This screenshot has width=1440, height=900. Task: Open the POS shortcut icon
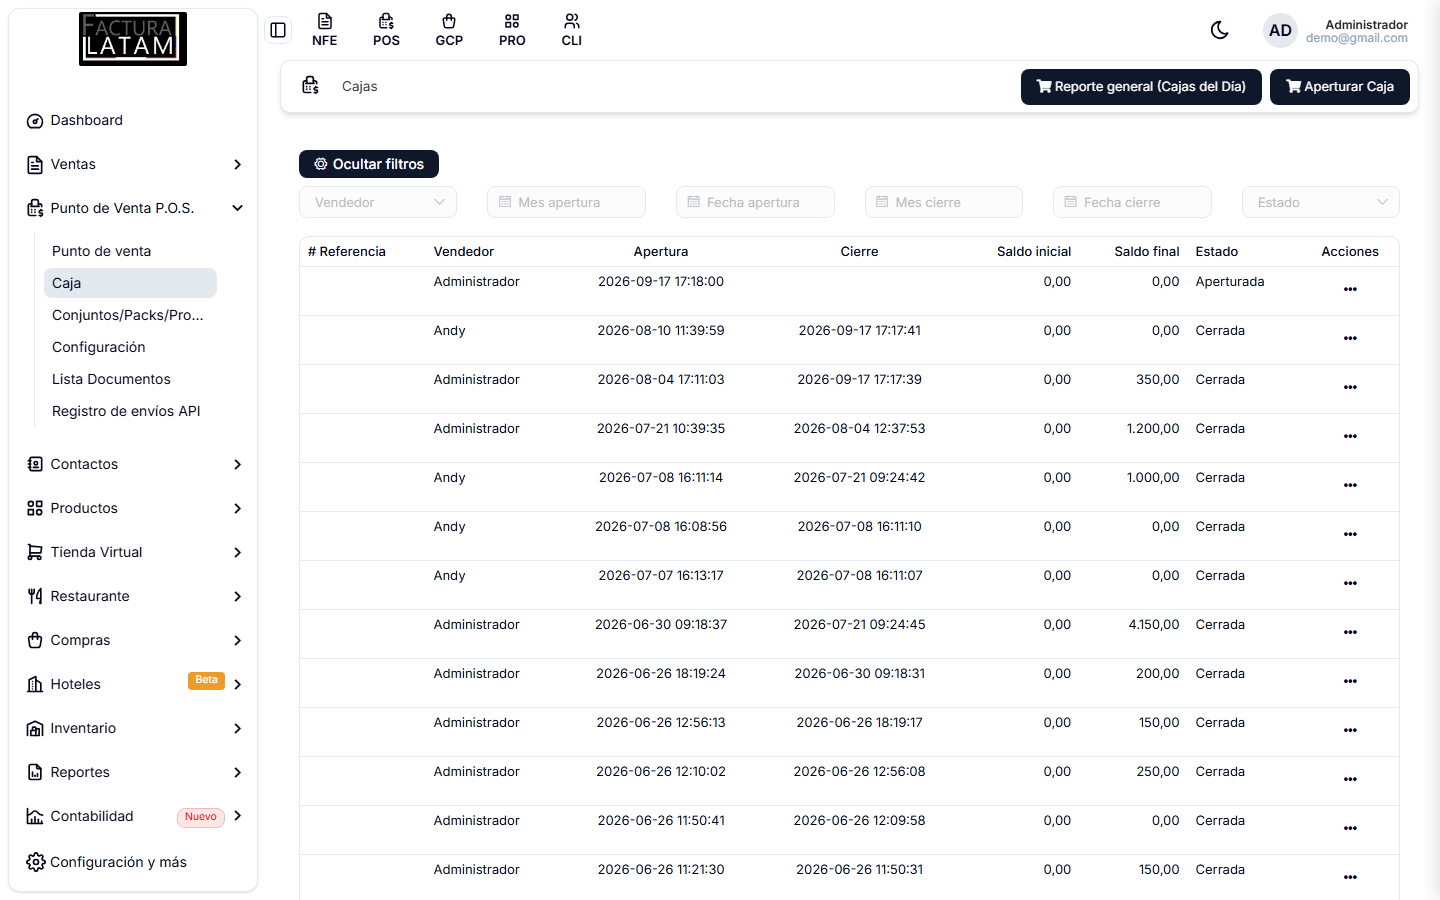tap(386, 30)
